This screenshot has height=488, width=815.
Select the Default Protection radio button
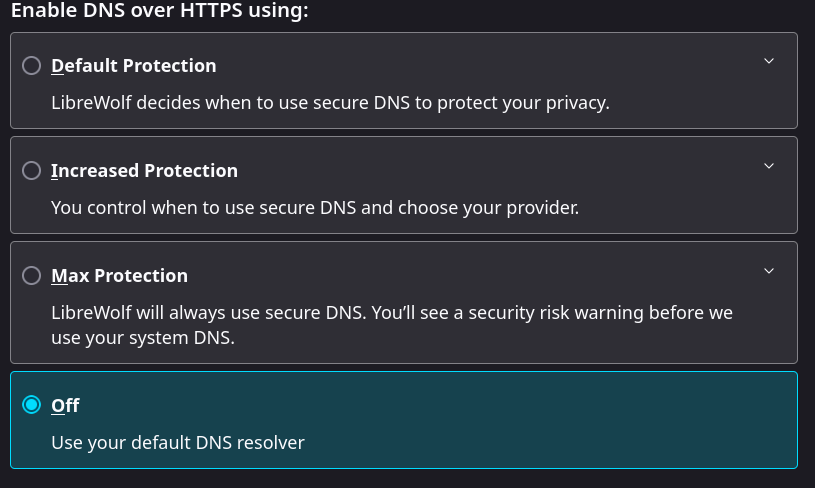(32, 66)
